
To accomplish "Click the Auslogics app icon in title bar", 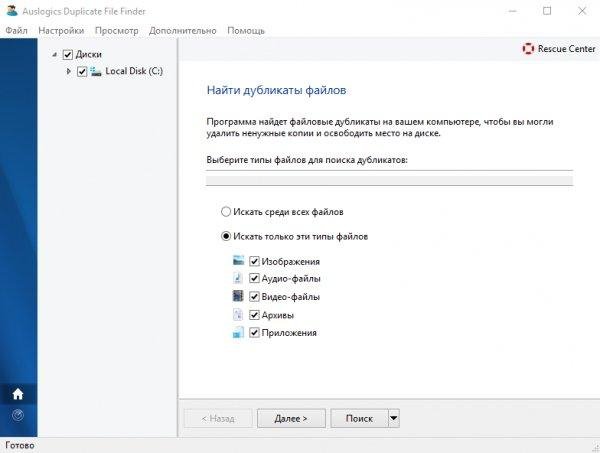I will (12, 11).
